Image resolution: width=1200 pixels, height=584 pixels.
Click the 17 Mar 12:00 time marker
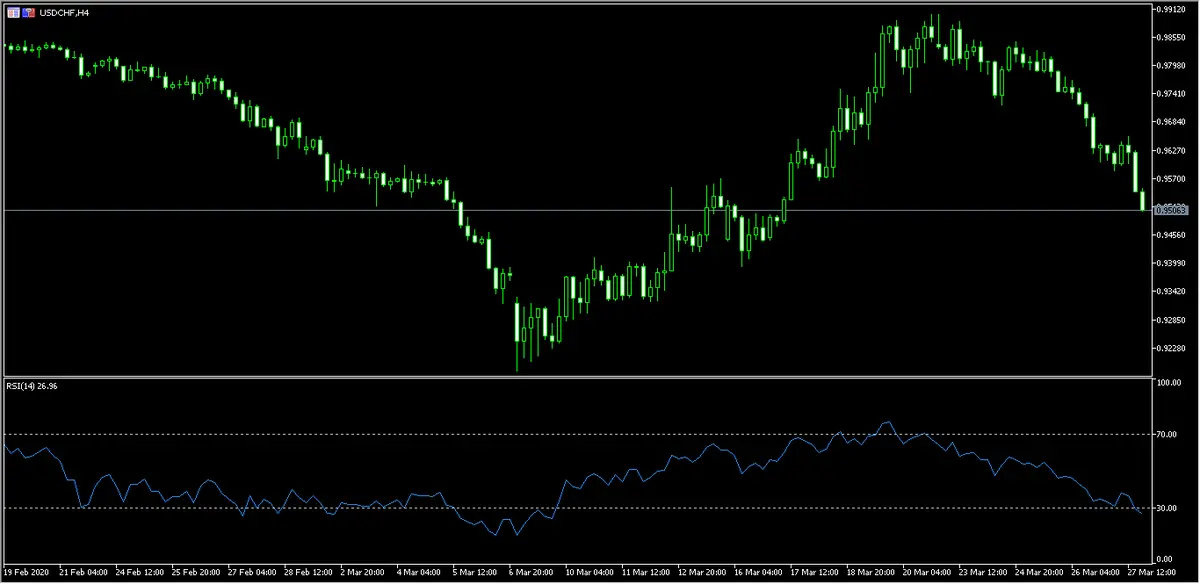[813, 575]
